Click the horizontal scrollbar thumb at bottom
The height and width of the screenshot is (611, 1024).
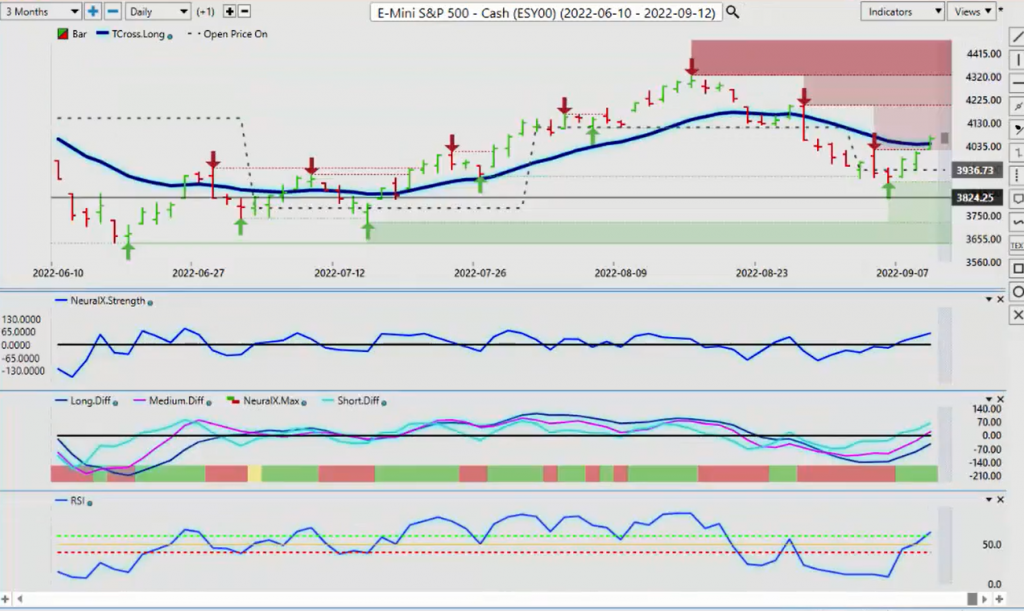pyautogui.click(x=972, y=599)
